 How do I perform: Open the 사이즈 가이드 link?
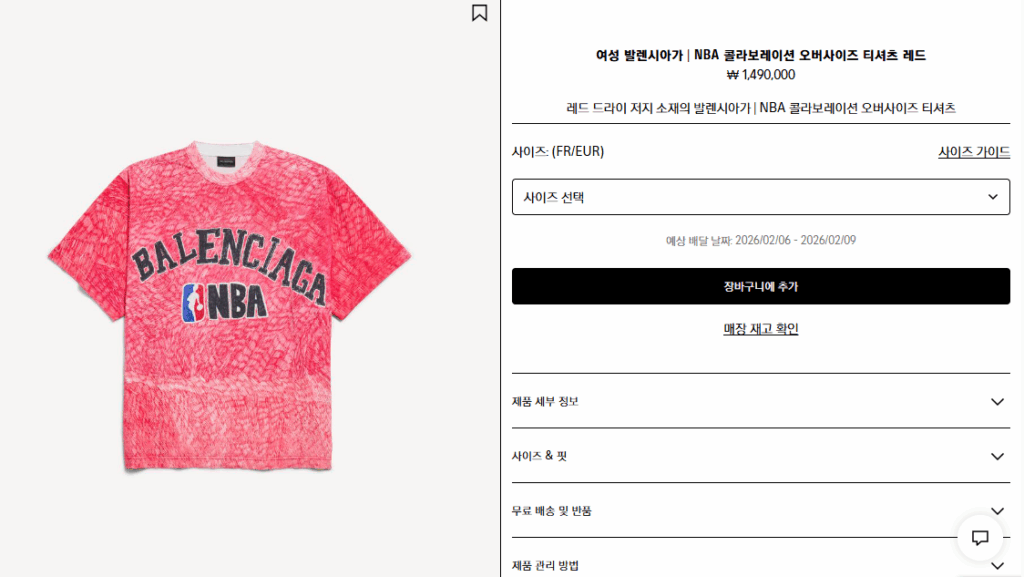(974, 152)
